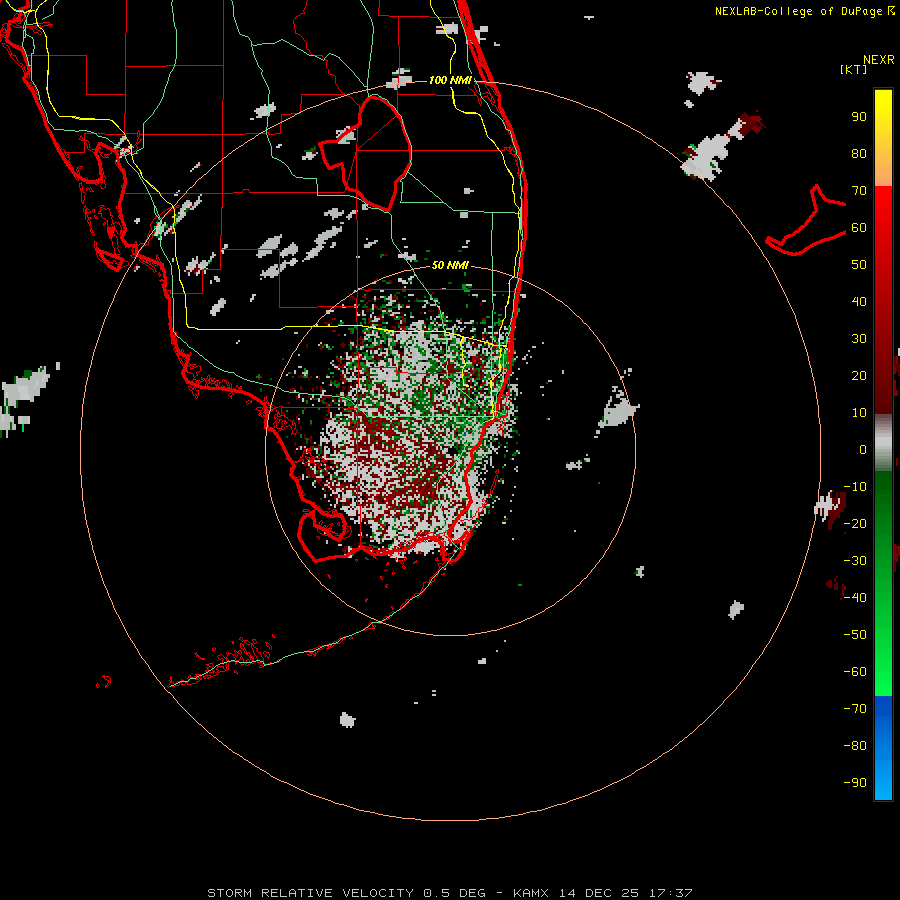
Task: Click the -50 value on velocity scale
Action: (855, 635)
